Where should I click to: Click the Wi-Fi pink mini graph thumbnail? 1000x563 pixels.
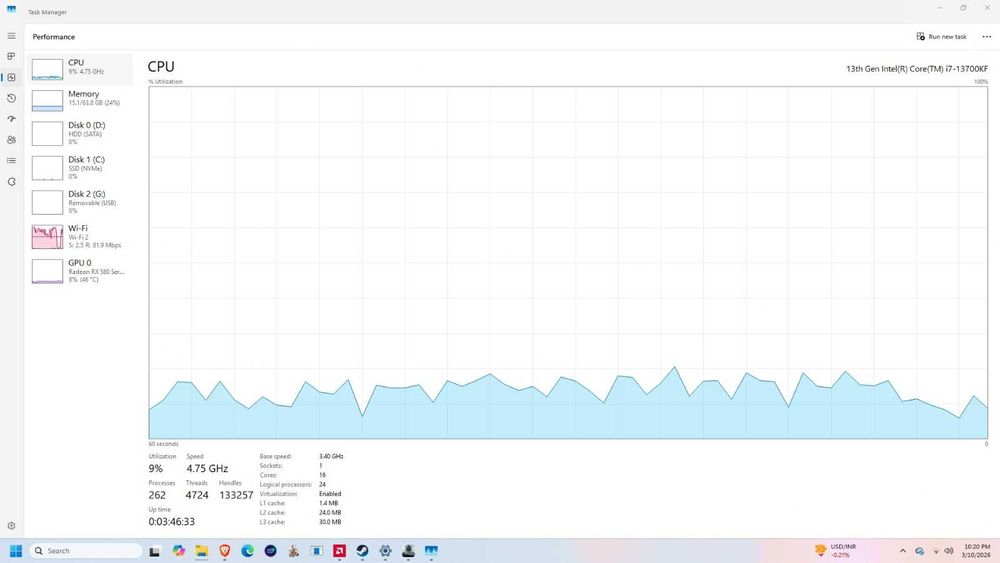(47, 237)
